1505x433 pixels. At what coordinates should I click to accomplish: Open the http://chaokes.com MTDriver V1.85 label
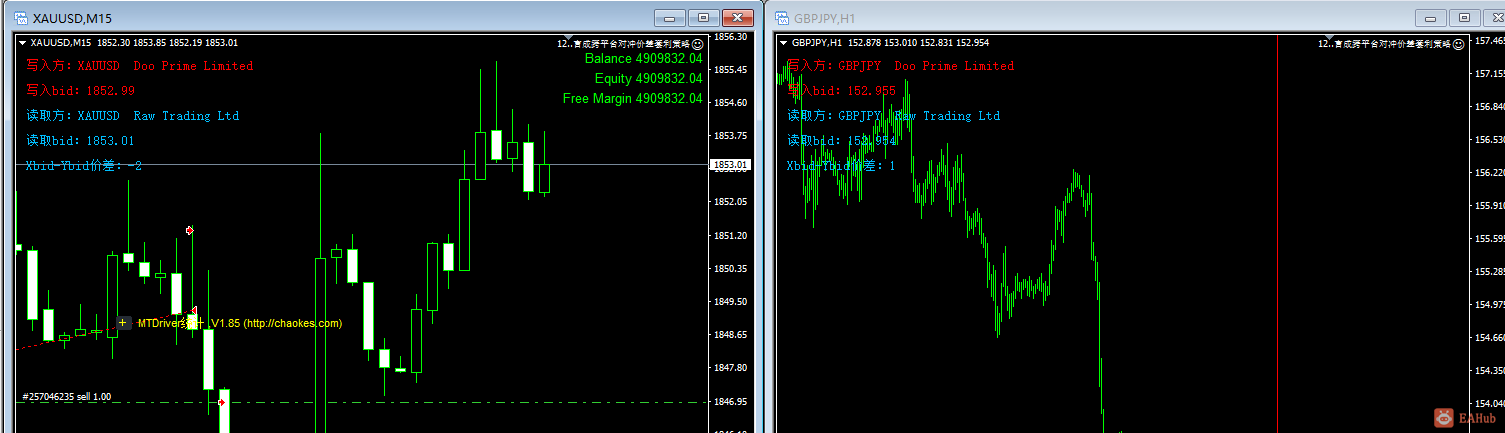240,323
